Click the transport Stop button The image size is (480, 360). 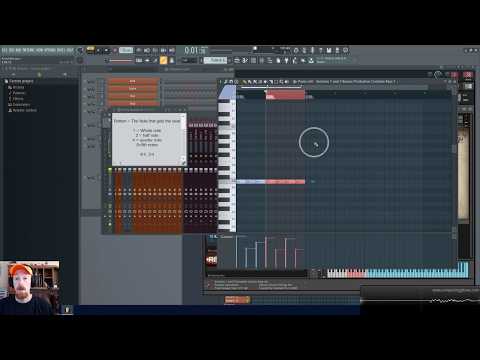(107, 50)
